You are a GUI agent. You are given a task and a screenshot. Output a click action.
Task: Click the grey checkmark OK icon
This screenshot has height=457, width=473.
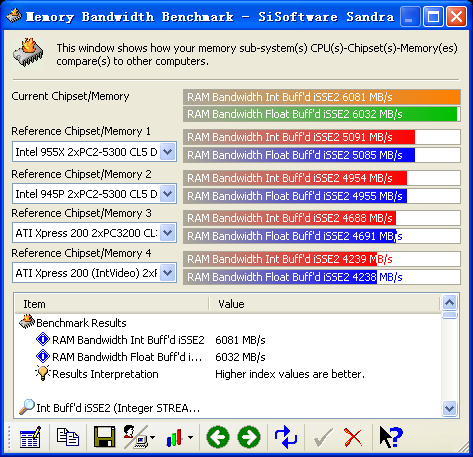(323, 437)
